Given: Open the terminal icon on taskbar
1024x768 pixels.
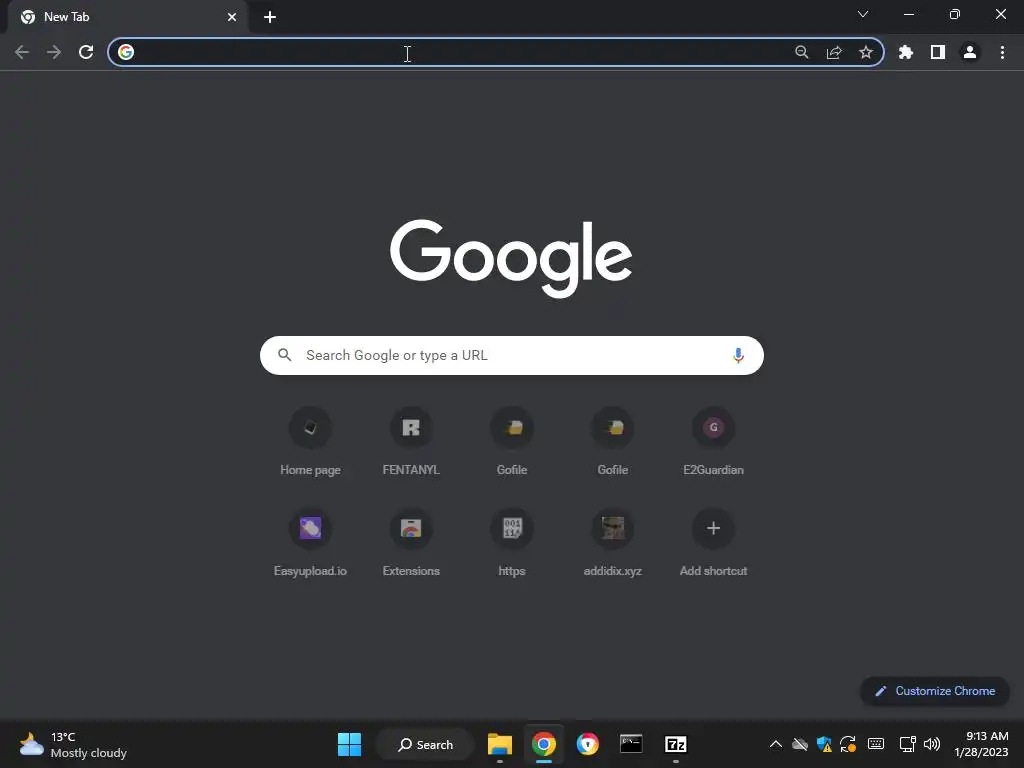Looking at the screenshot, I should click(x=631, y=744).
